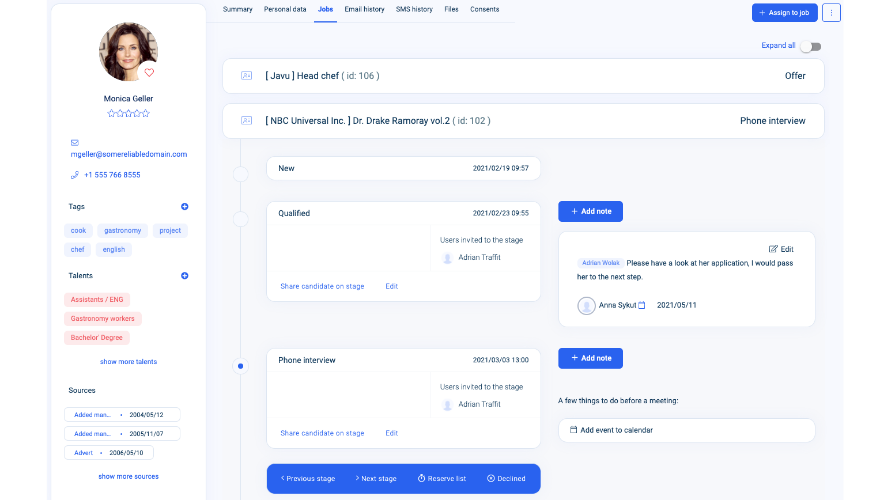Click the Gastronomy workers talent chip
The height and width of the screenshot is (500, 890).
coord(103,319)
